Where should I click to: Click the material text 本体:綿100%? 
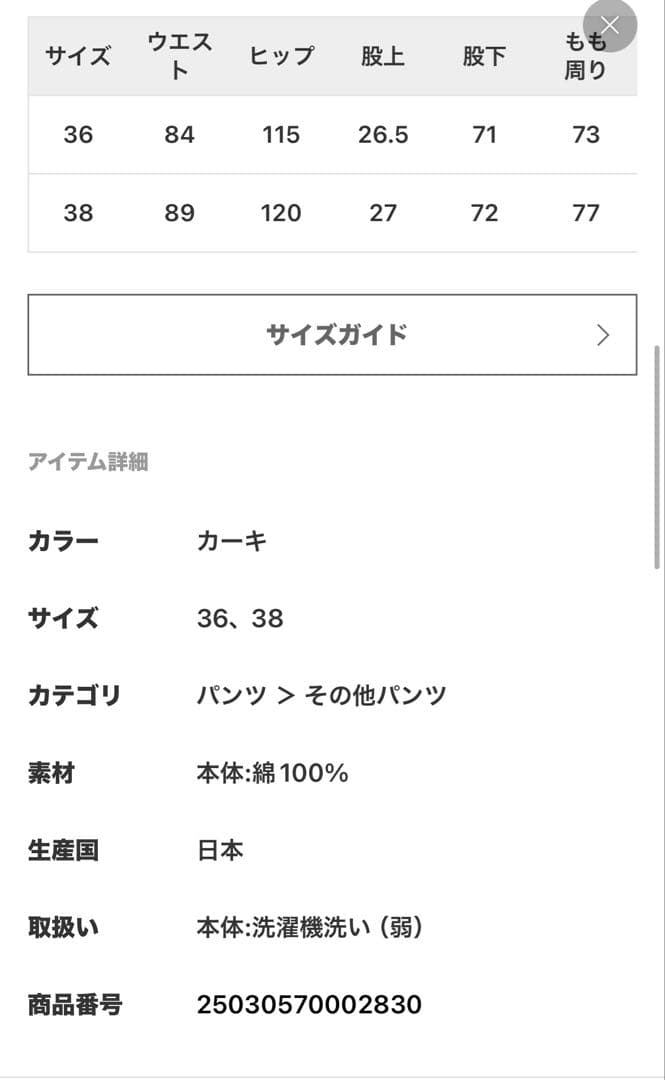272,773
